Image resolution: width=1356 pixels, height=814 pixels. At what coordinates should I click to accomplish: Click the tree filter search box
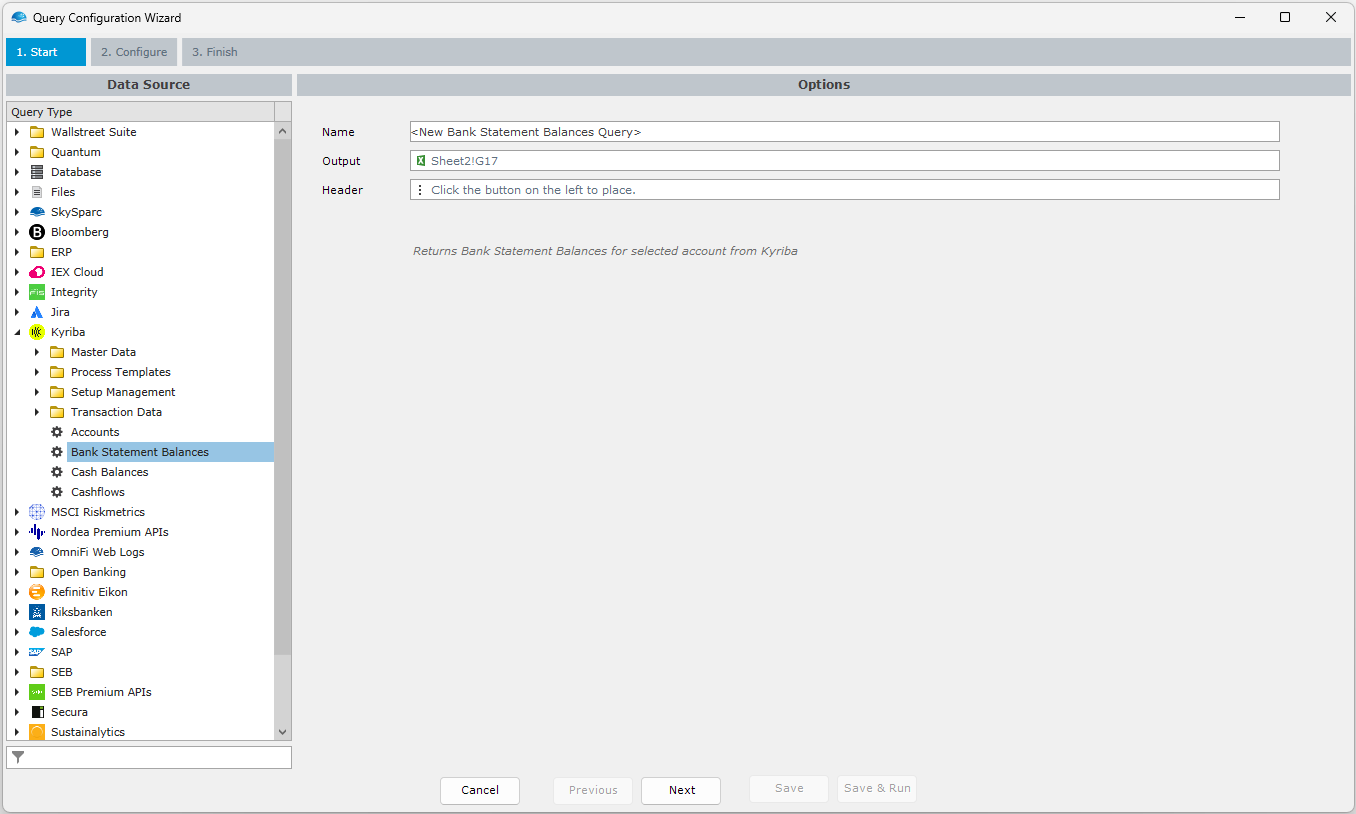149,758
